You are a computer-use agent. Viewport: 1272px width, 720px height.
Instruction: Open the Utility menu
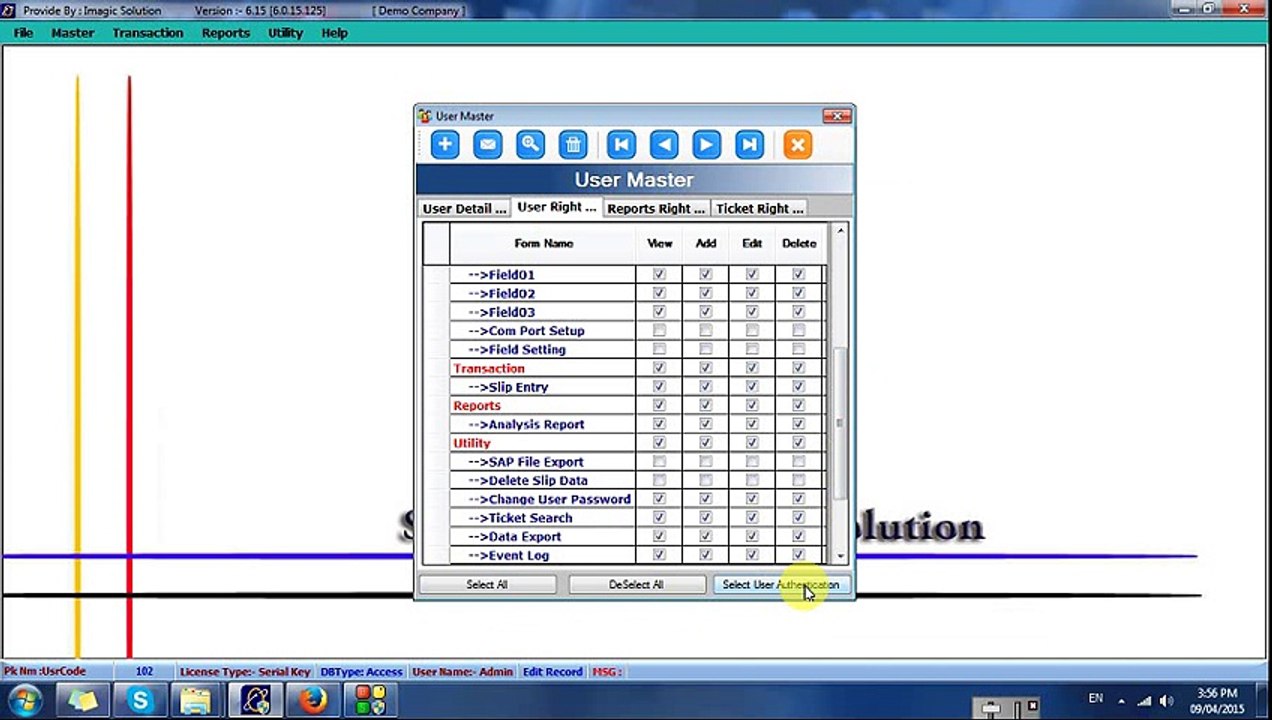coord(285,33)
